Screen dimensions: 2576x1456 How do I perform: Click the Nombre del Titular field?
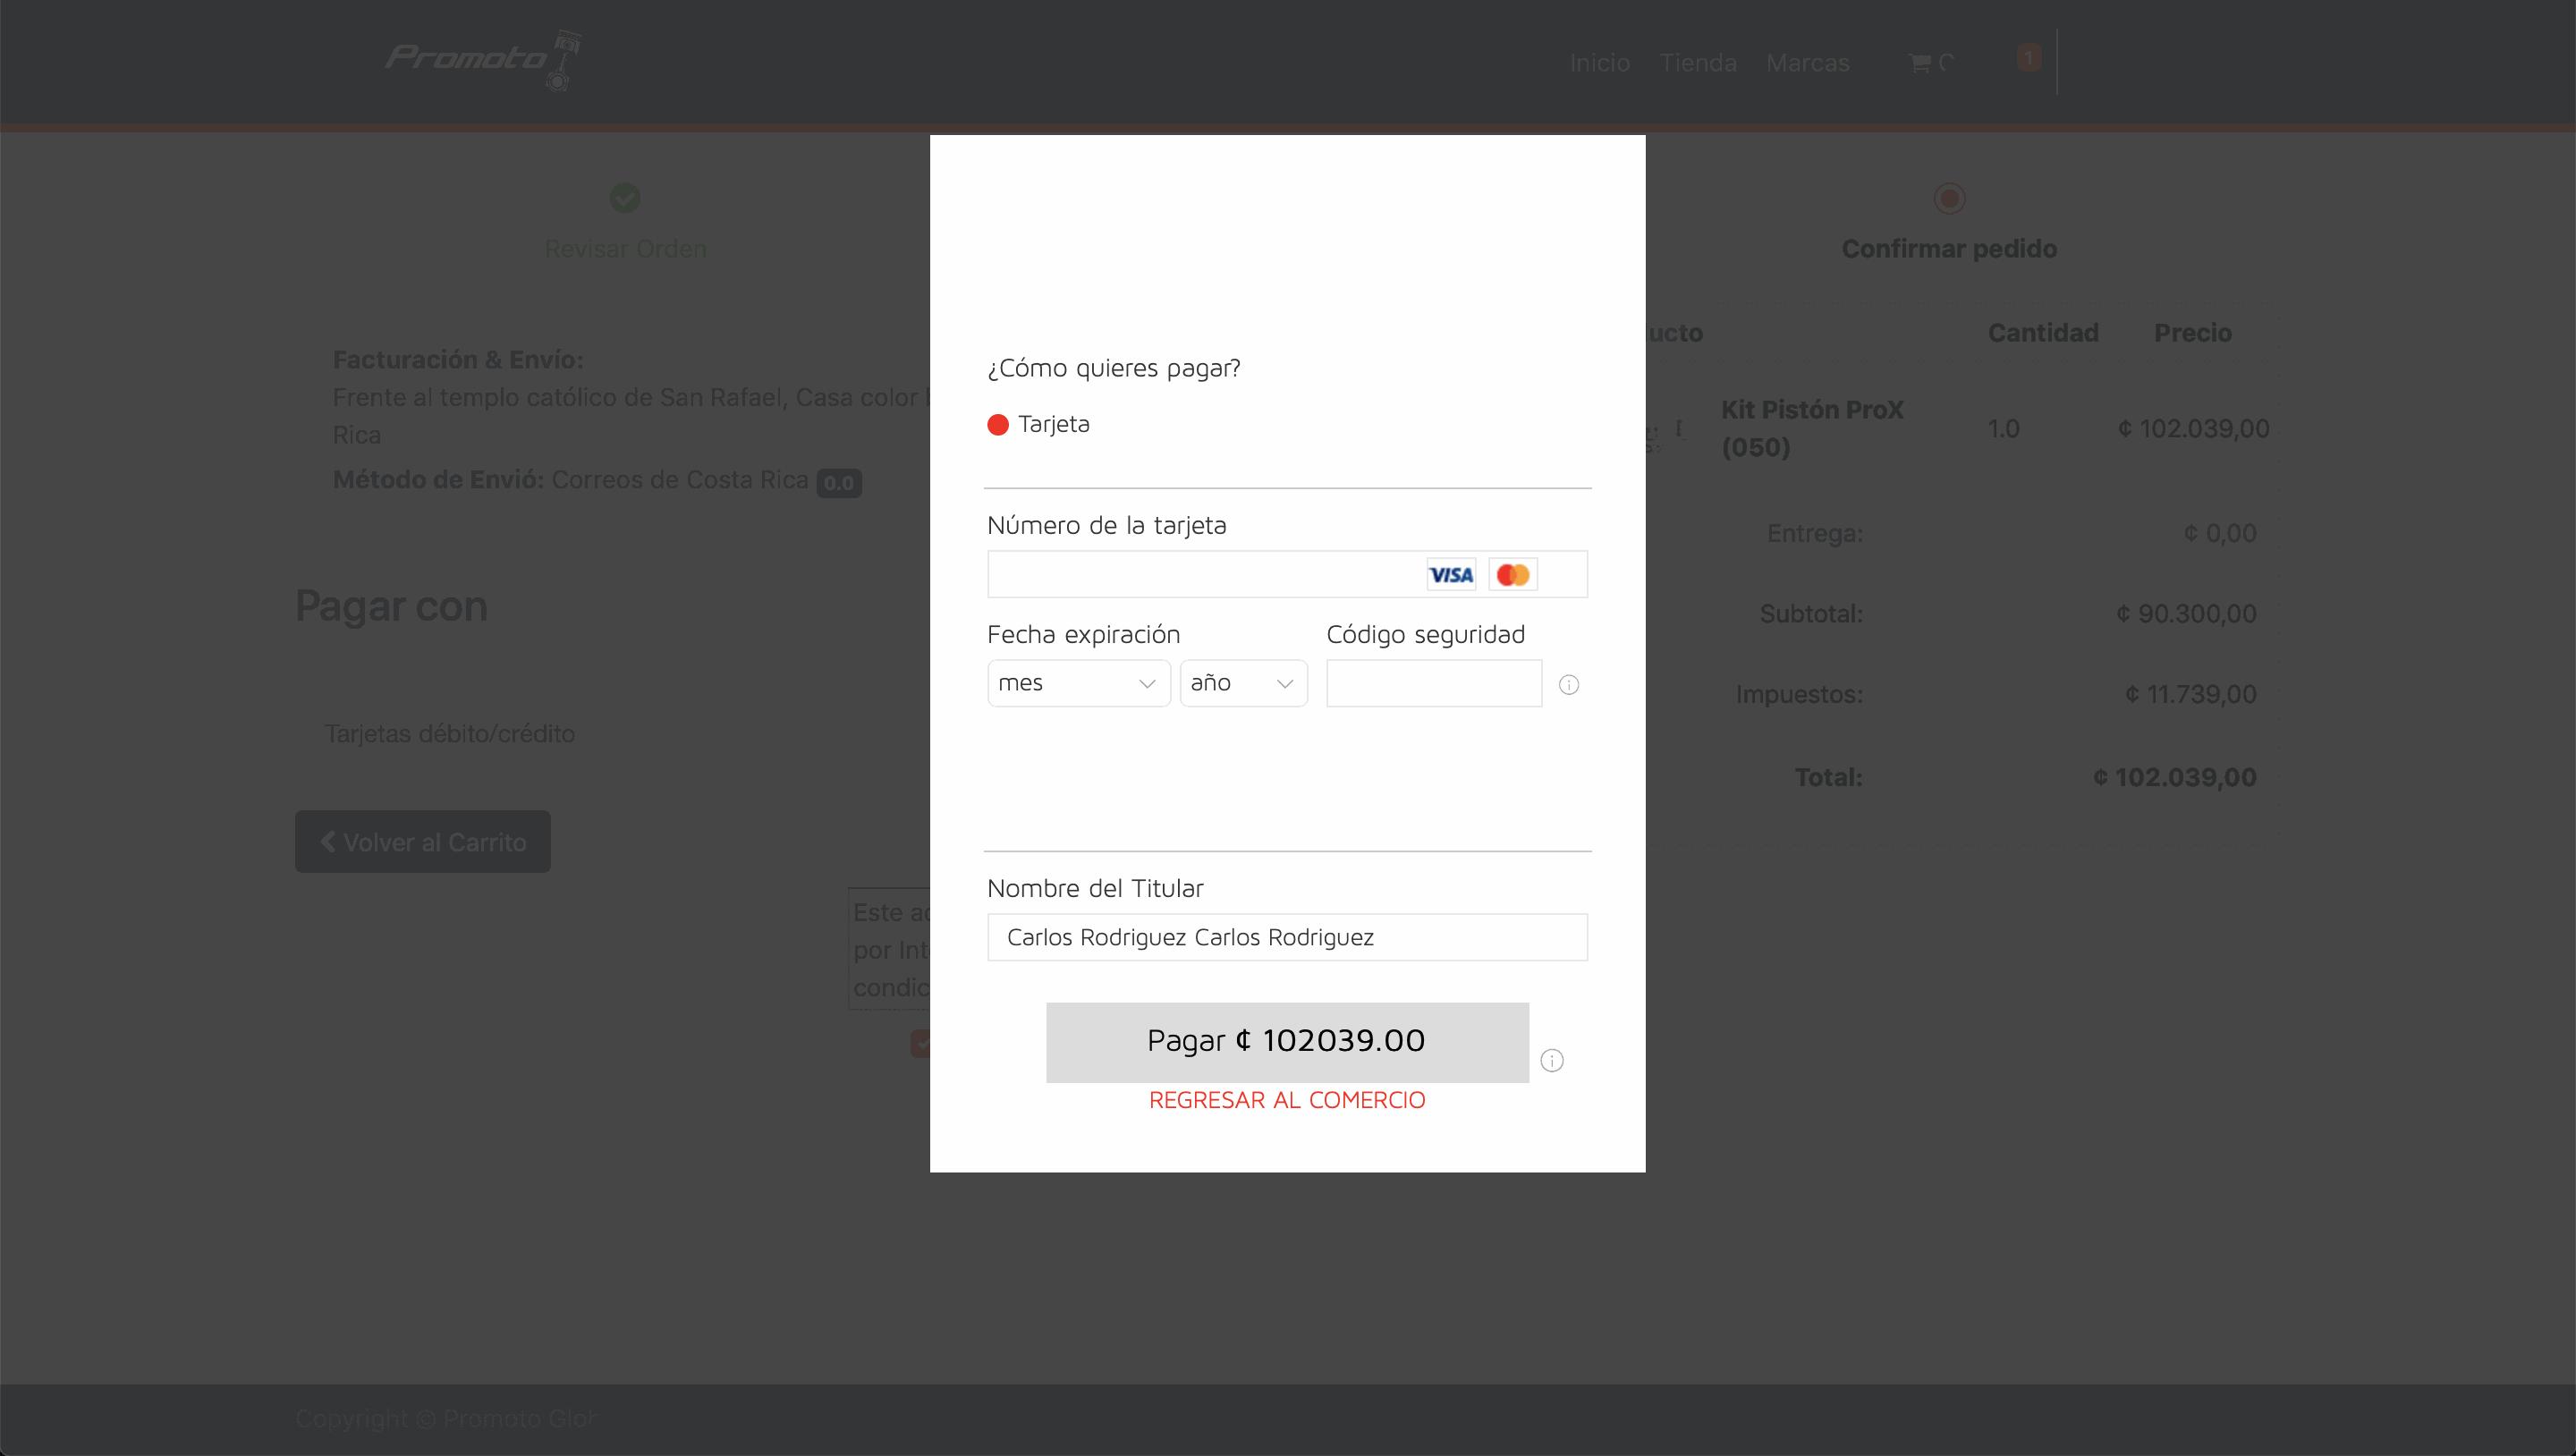(1287, 937)
